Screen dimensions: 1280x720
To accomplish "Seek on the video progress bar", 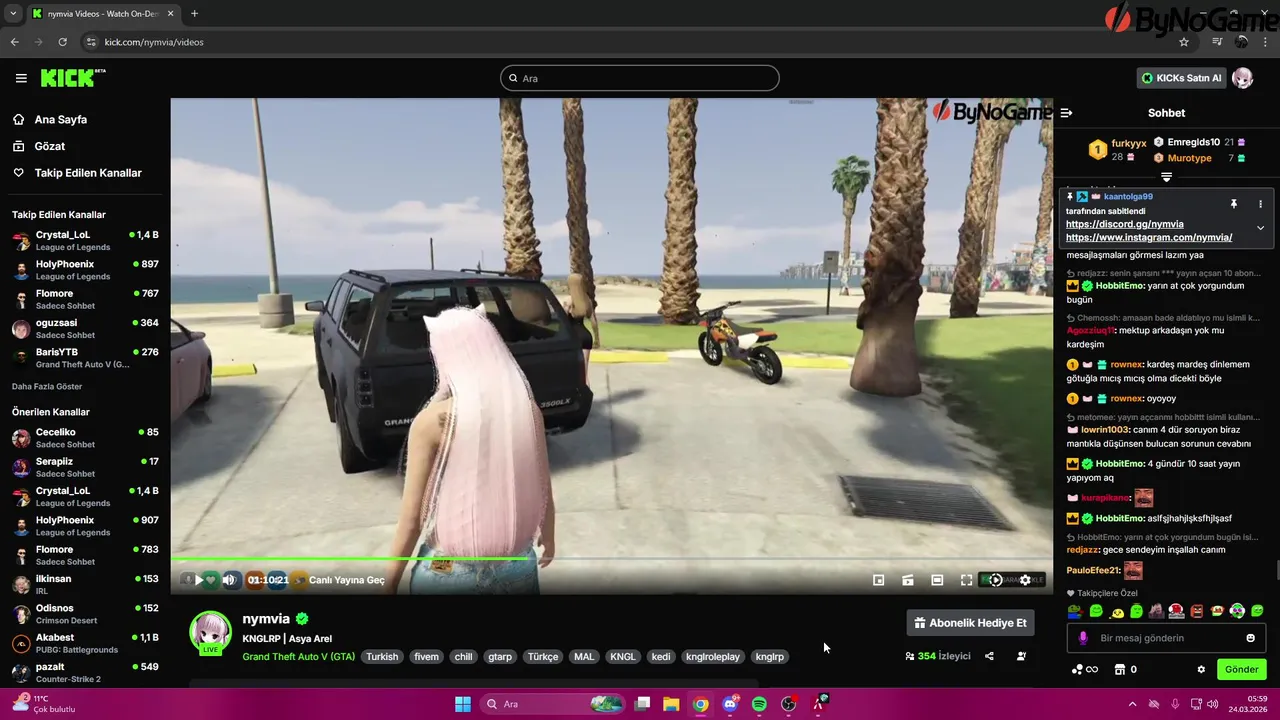I will 611,558.
